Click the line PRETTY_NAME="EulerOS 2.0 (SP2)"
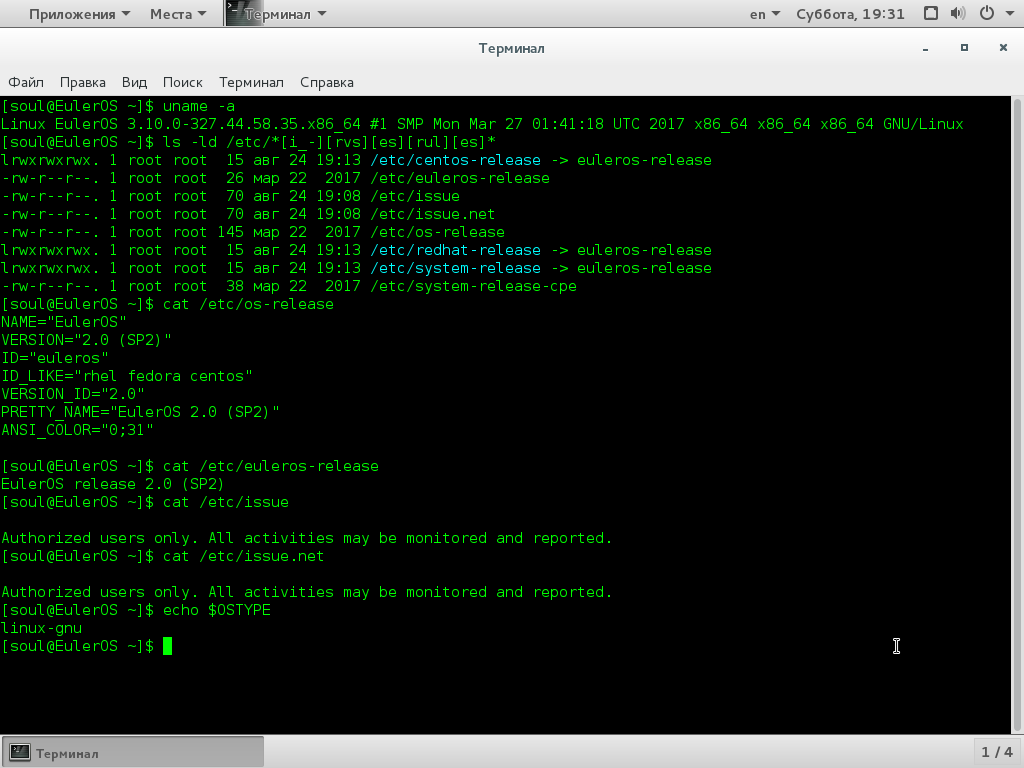The width and height of the screenshot is (1024, 768). (x=140, y=412)
